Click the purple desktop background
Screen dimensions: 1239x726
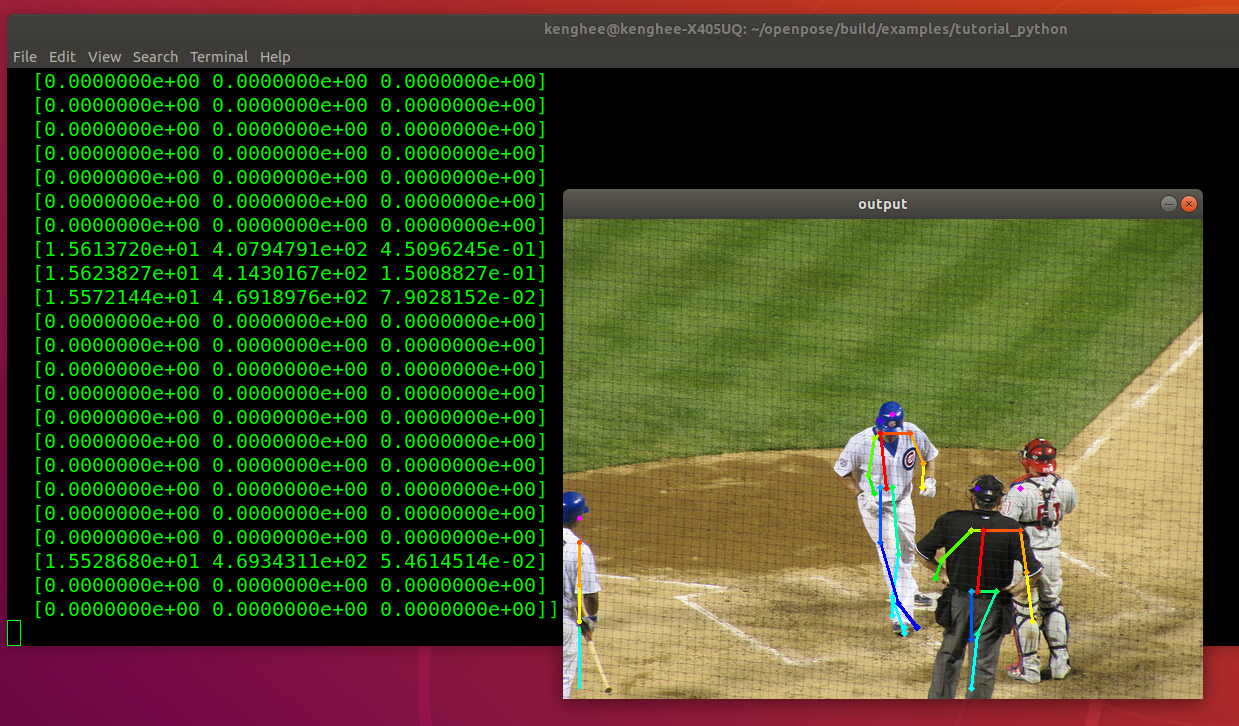point(280,700)
